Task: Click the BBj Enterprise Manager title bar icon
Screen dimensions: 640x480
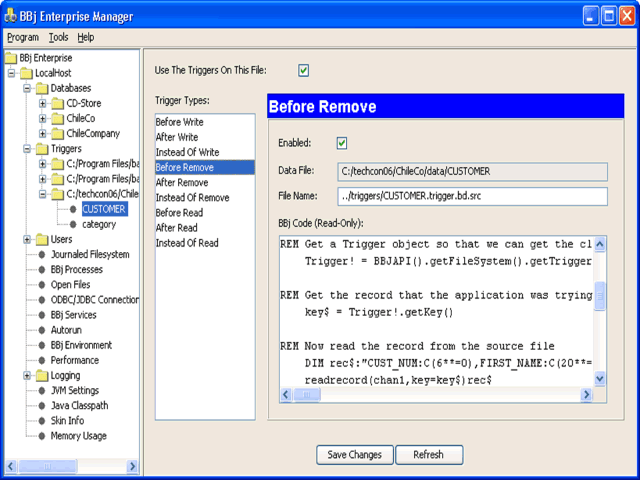Action: click(x=10, y=16)
